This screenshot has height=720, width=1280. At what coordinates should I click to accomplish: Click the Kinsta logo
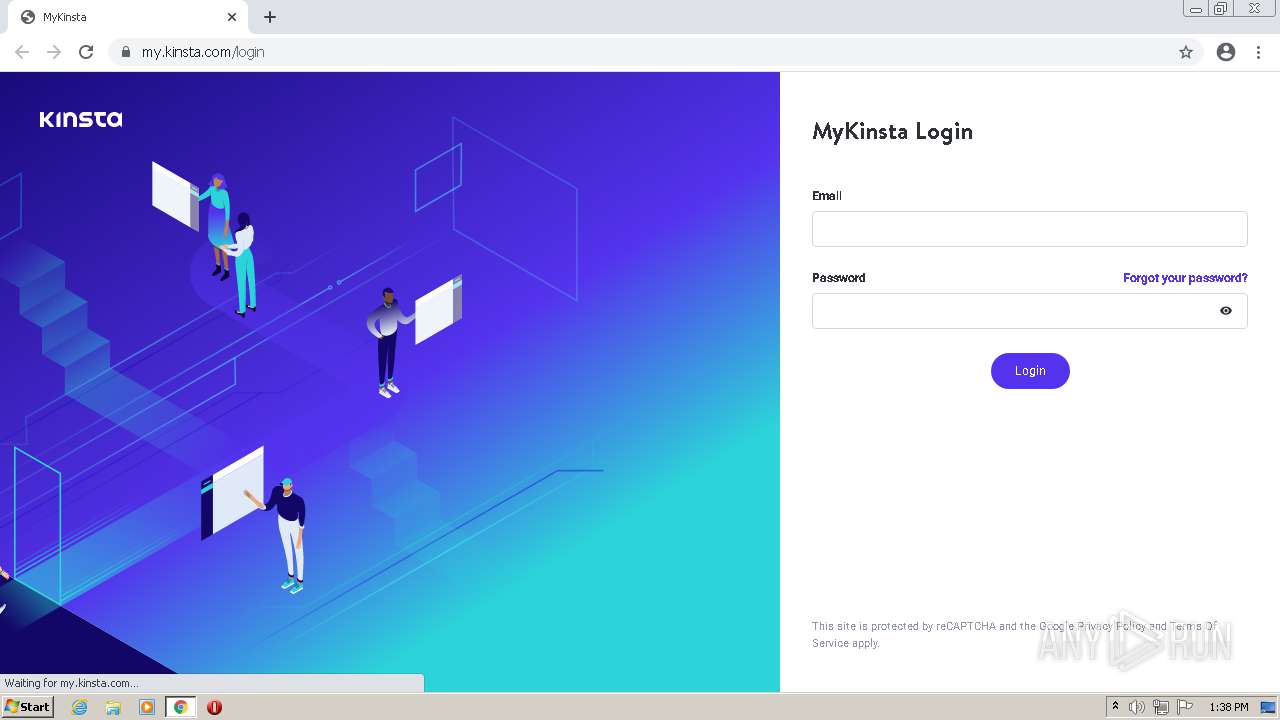(81, 119)
